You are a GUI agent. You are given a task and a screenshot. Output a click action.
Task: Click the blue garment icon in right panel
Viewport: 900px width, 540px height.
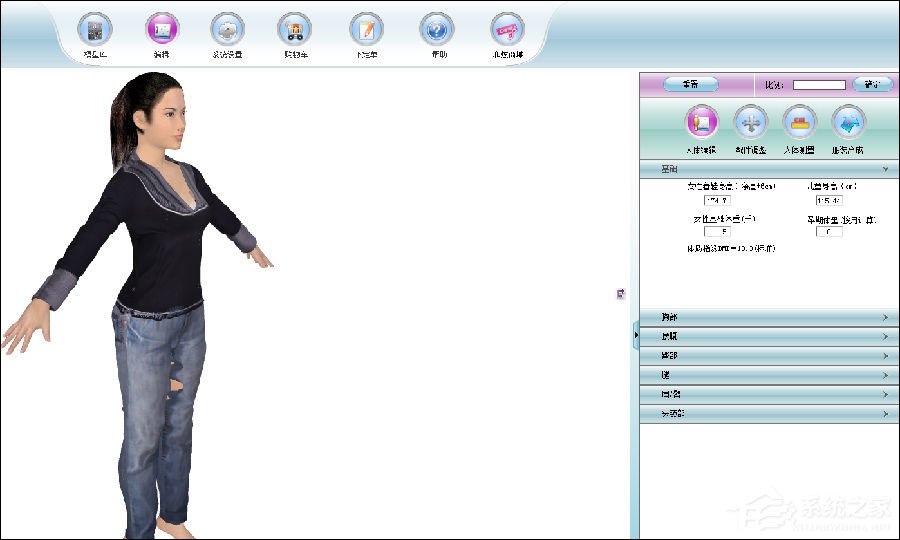click(848, 122)
